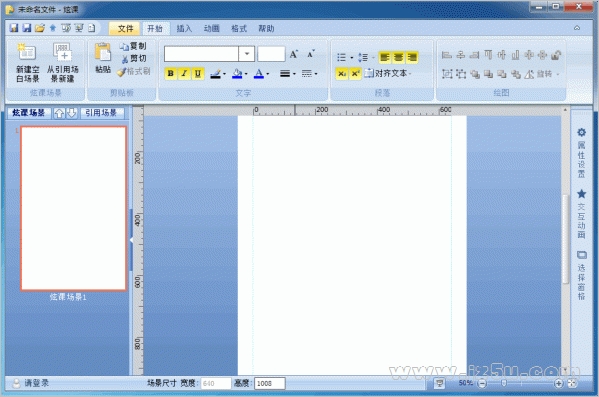
Task: Open Interactive Animation (交互动画) star panel
Action: (x=581, y=214)
